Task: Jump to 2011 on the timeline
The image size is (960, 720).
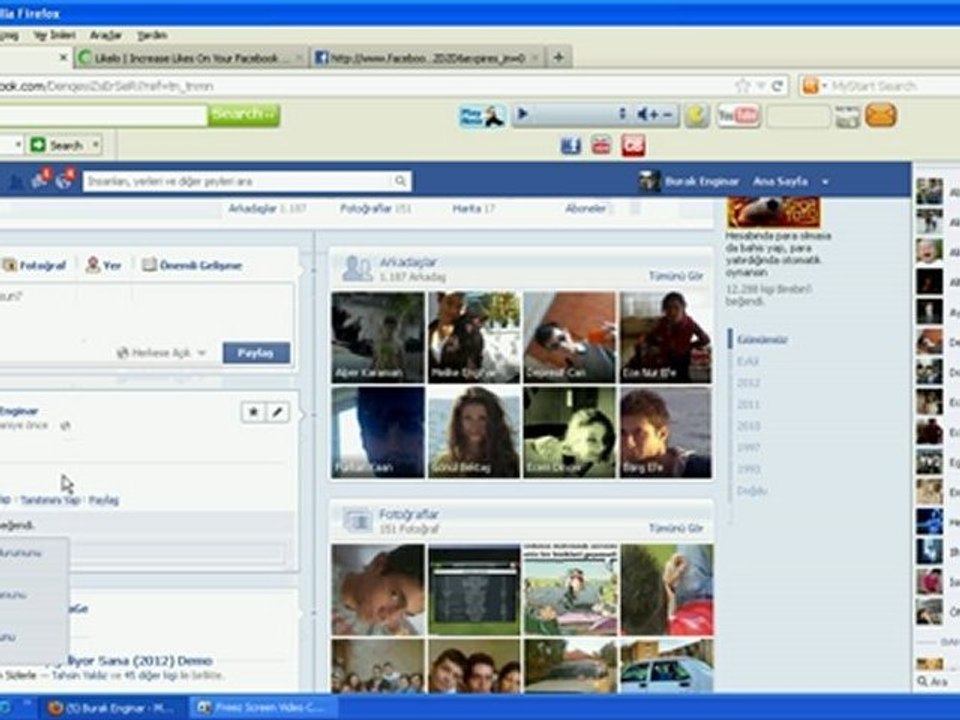Action: (748, 404)
